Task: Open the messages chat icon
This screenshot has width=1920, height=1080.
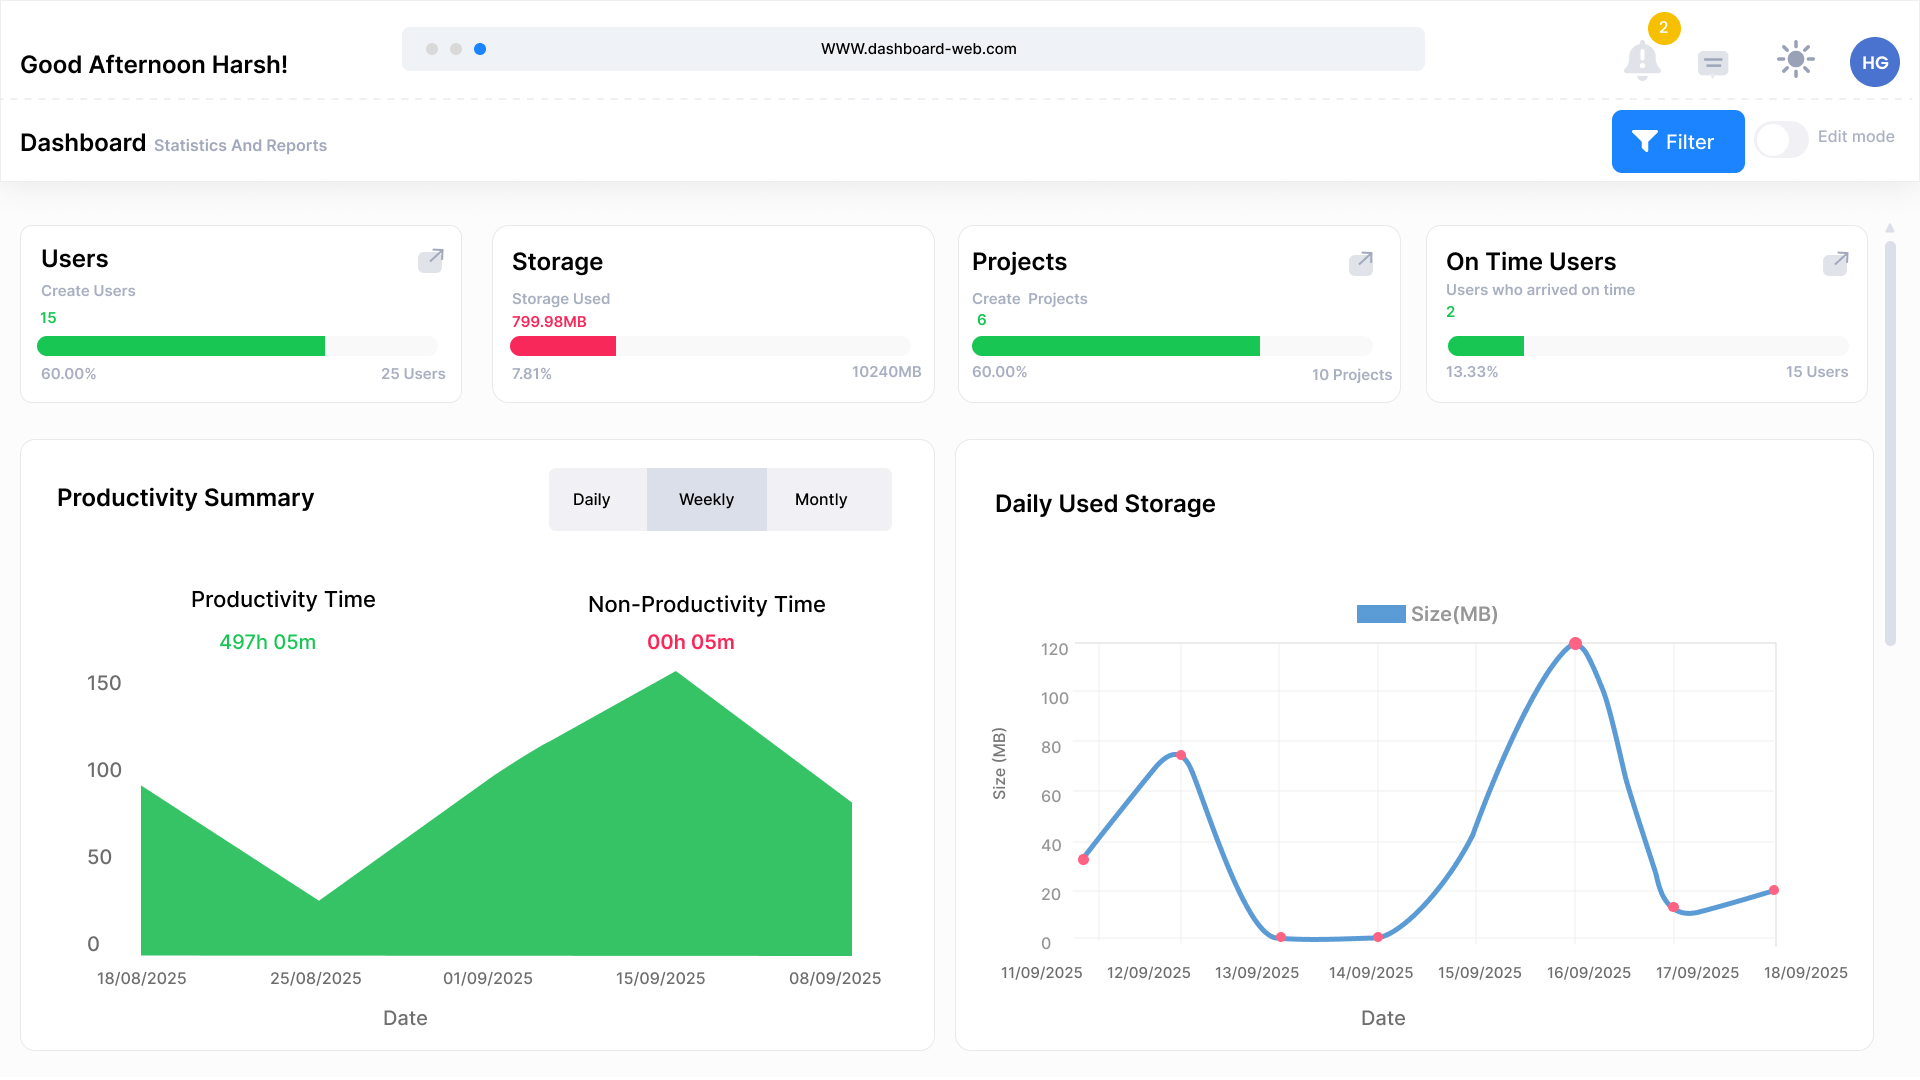Action: click(1712, 62)
